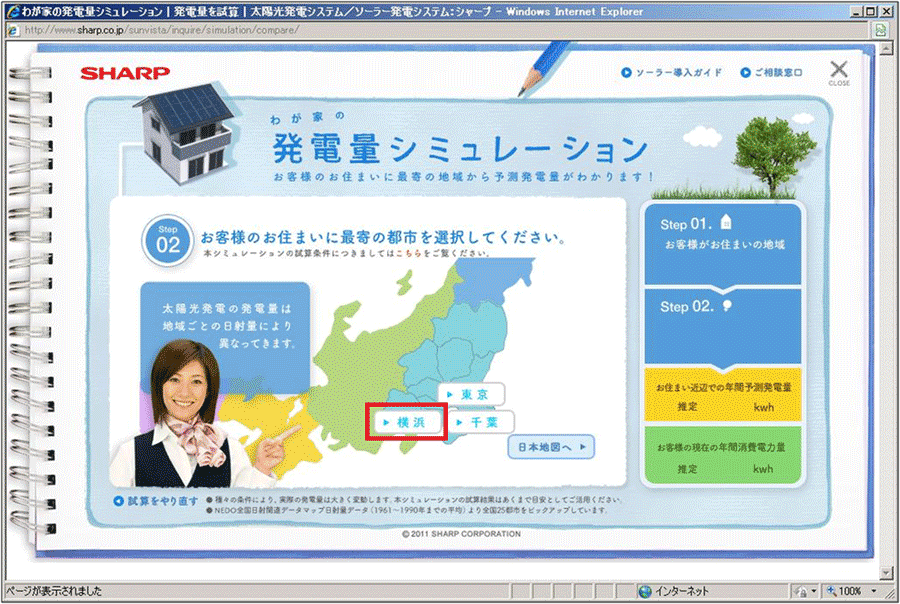Click the SHARP logo
Viewport: 900px width, 604px height.
point(125,73)
